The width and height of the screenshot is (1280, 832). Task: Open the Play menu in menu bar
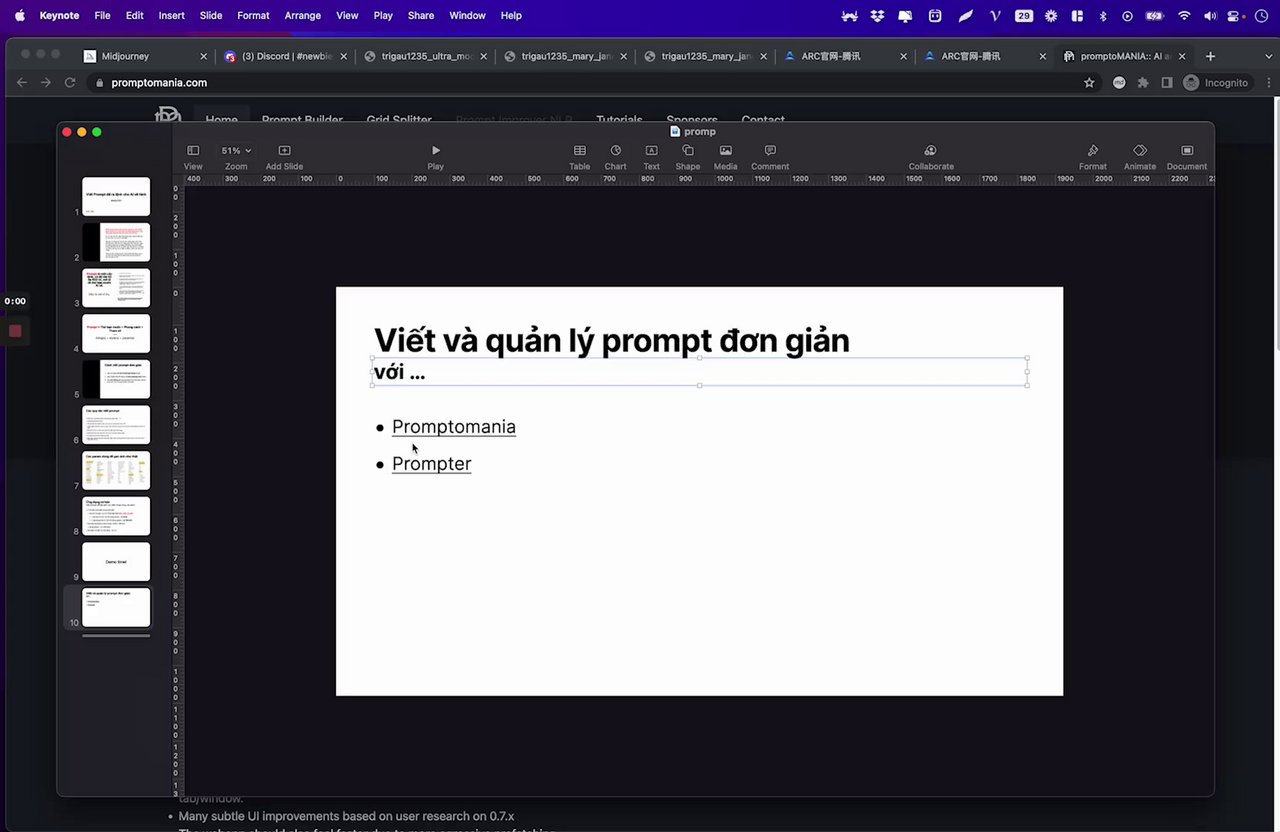click(x=383, y=15)
